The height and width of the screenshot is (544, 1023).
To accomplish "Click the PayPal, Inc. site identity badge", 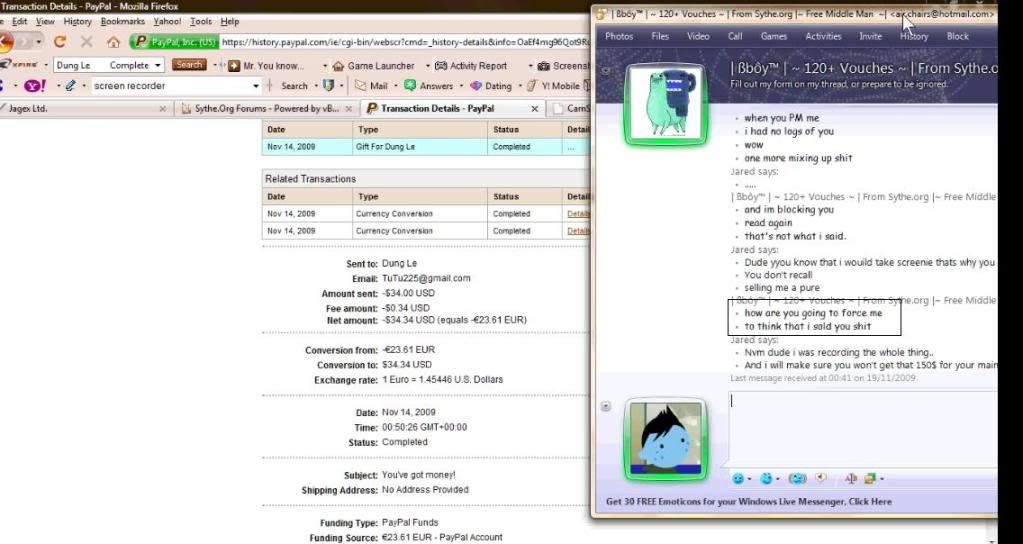I will tap(174, 42).
